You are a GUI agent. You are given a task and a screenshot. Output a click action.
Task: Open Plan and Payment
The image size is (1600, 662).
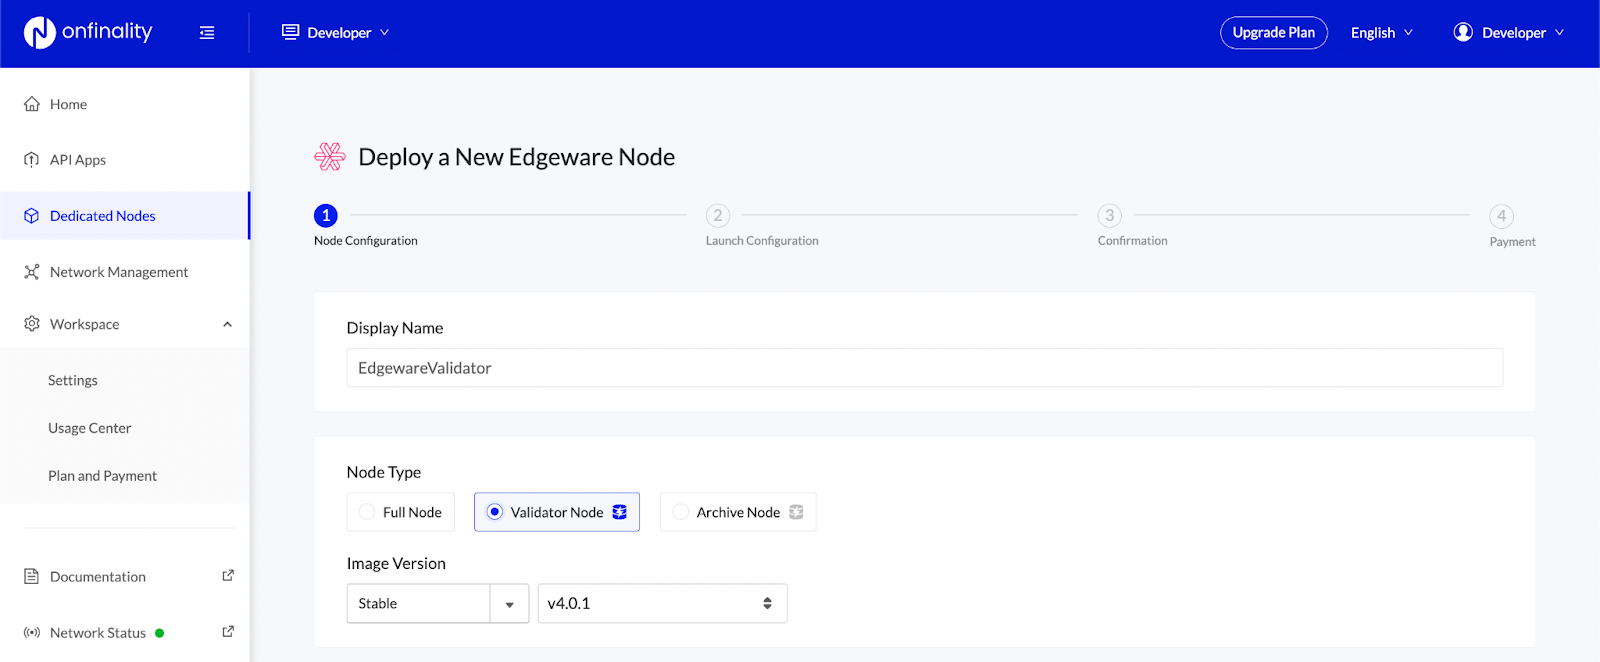pos(102,476)
